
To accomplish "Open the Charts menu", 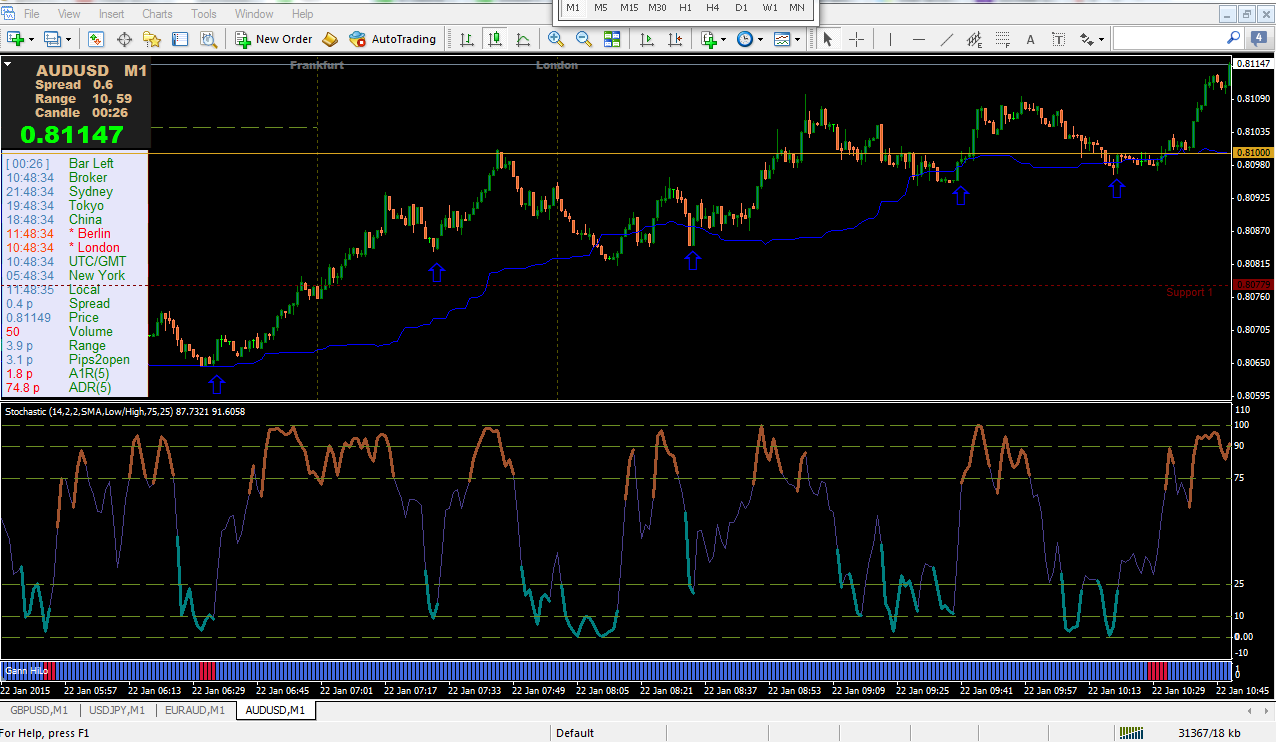I will tap(157, 14).
